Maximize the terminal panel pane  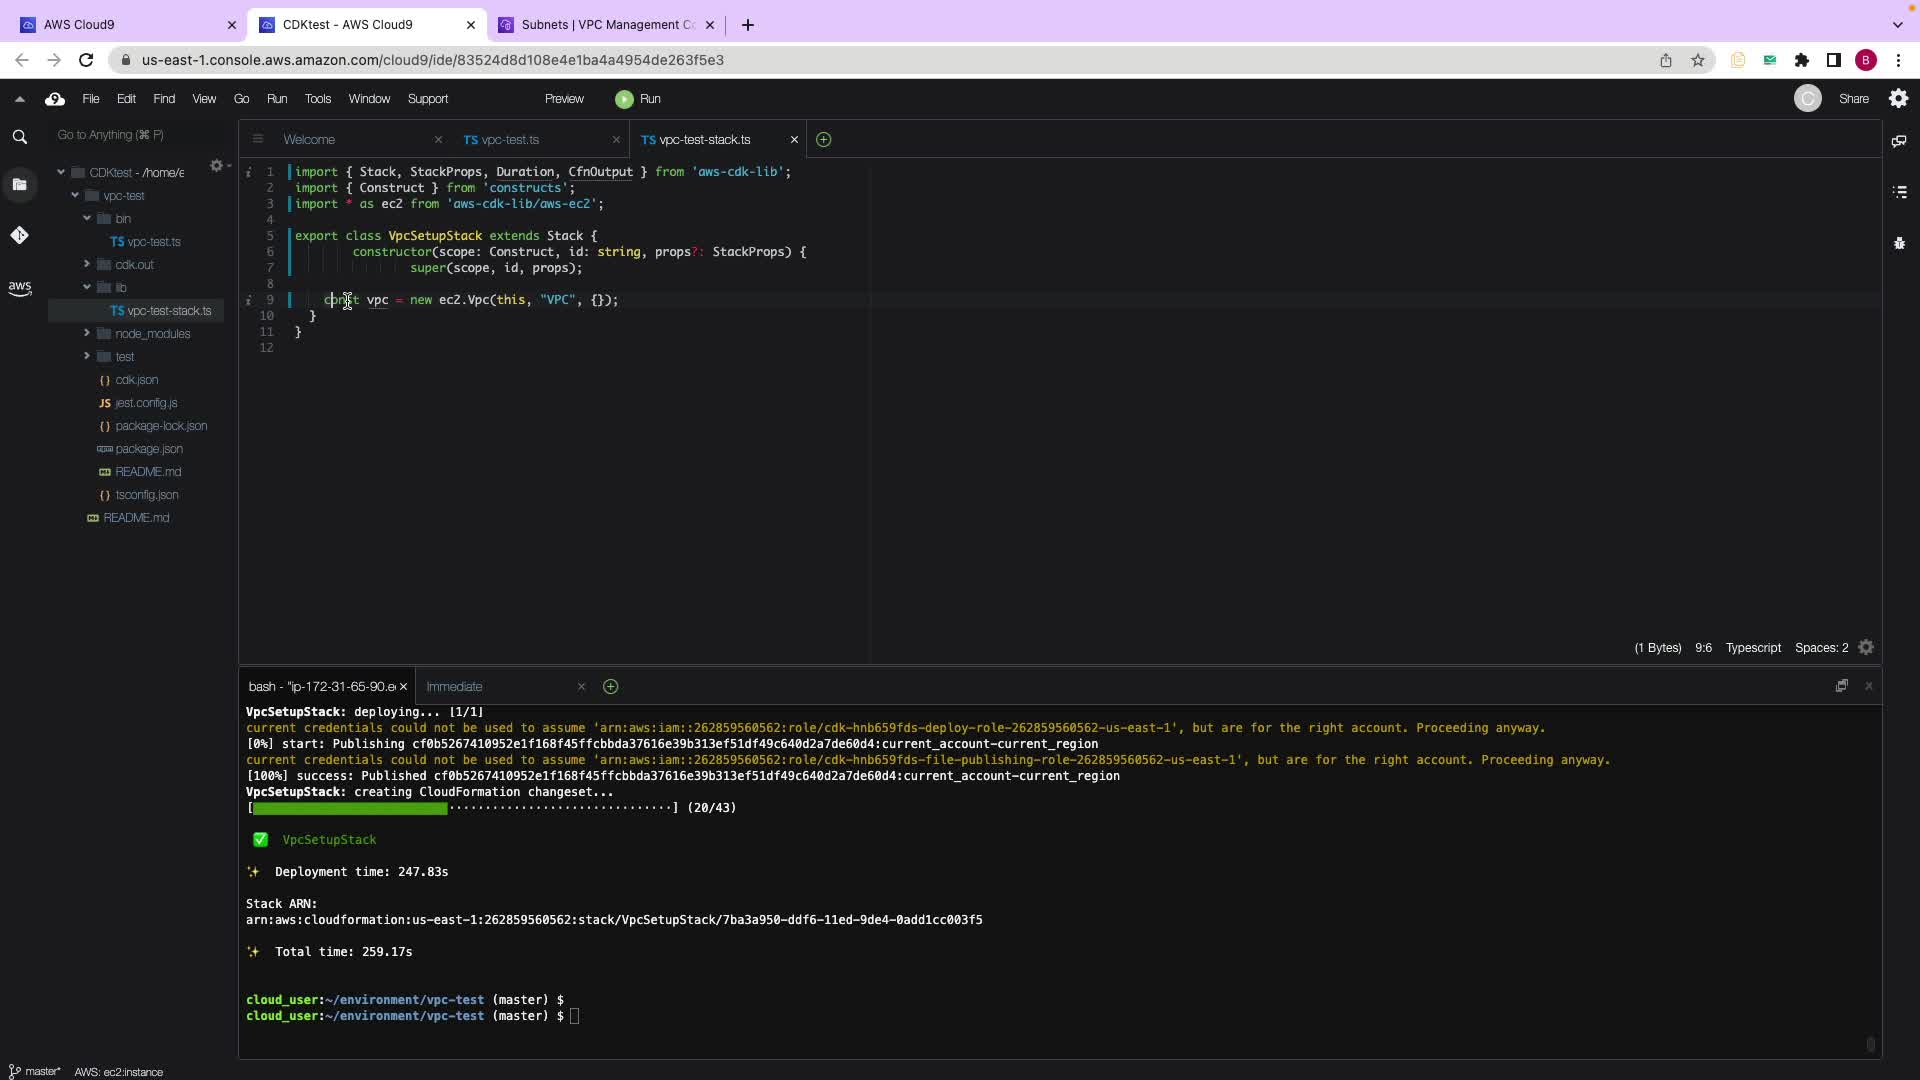(1841, 686)
